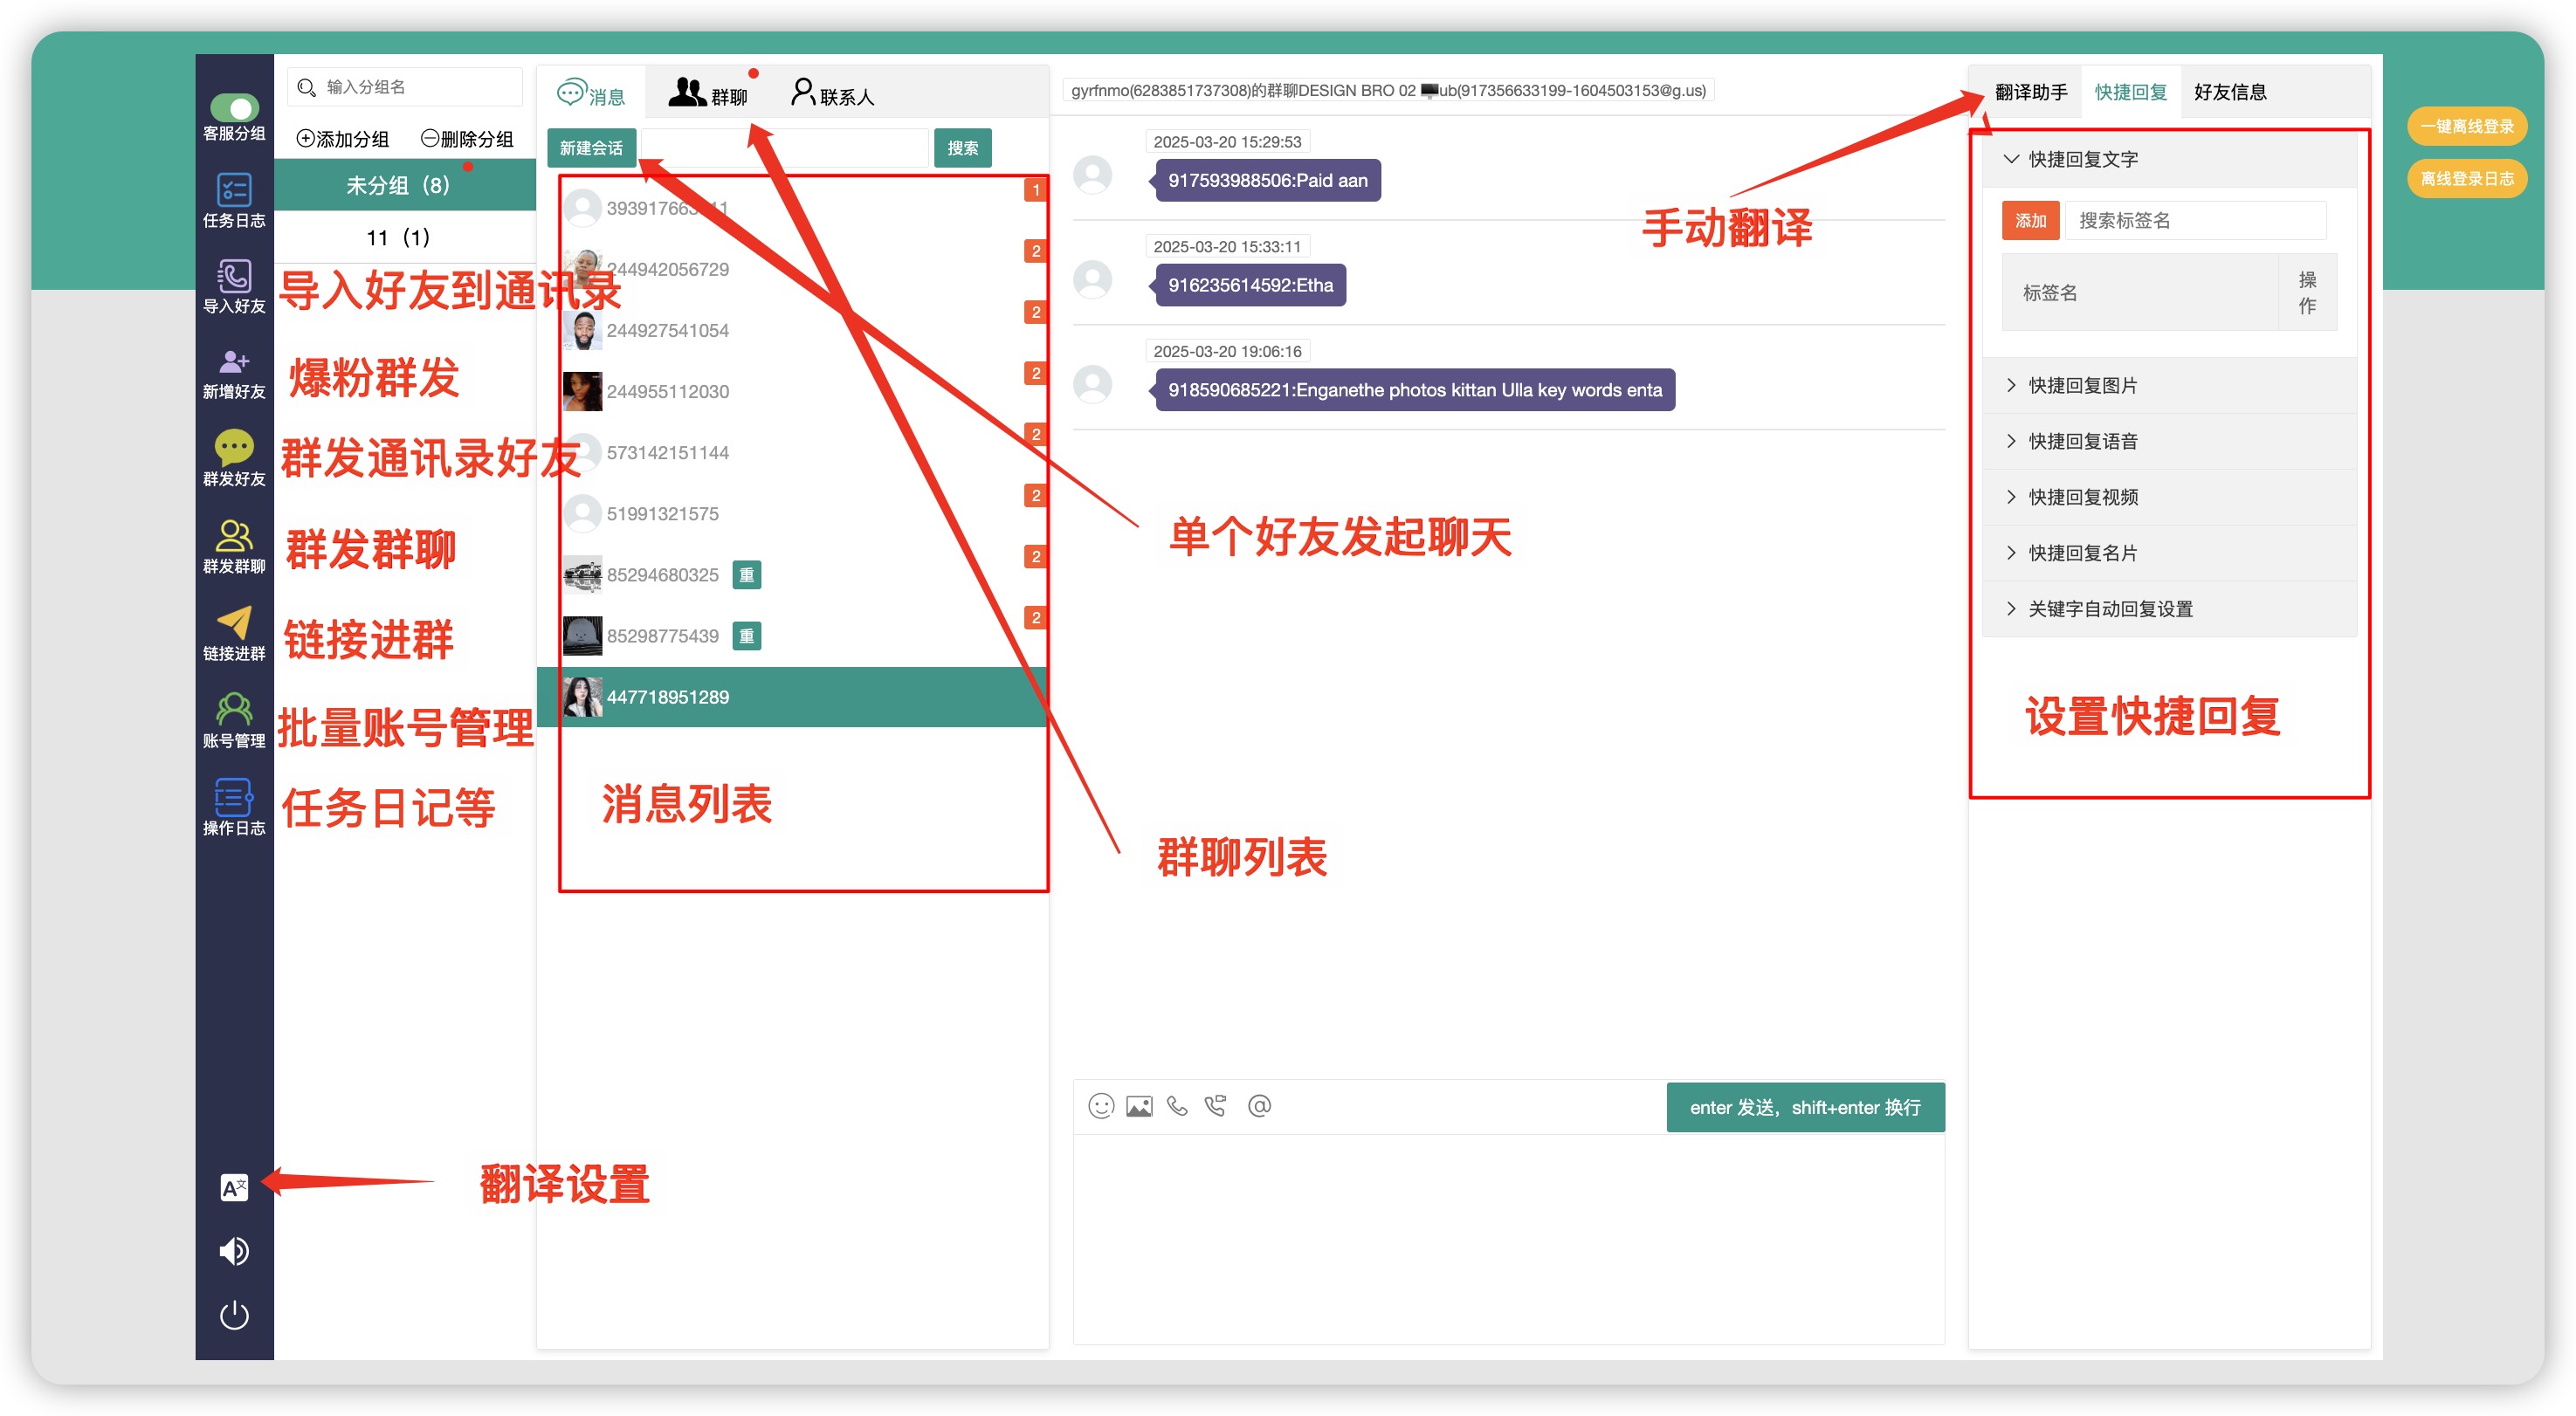The width and height of the screenshot is (2576, 1416).
Task: Open the 新增好友 add friend icon
Action: point(234,362)
